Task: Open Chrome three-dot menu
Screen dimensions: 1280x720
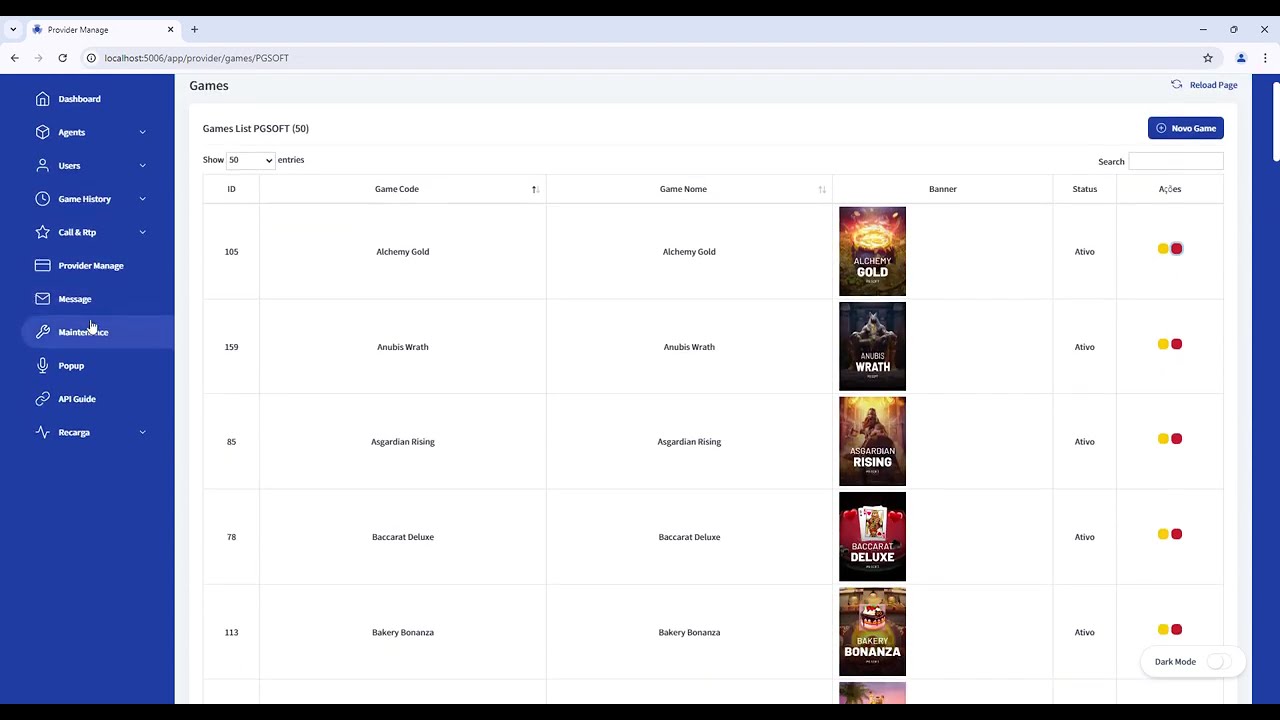Action: tap(1265, 58)
